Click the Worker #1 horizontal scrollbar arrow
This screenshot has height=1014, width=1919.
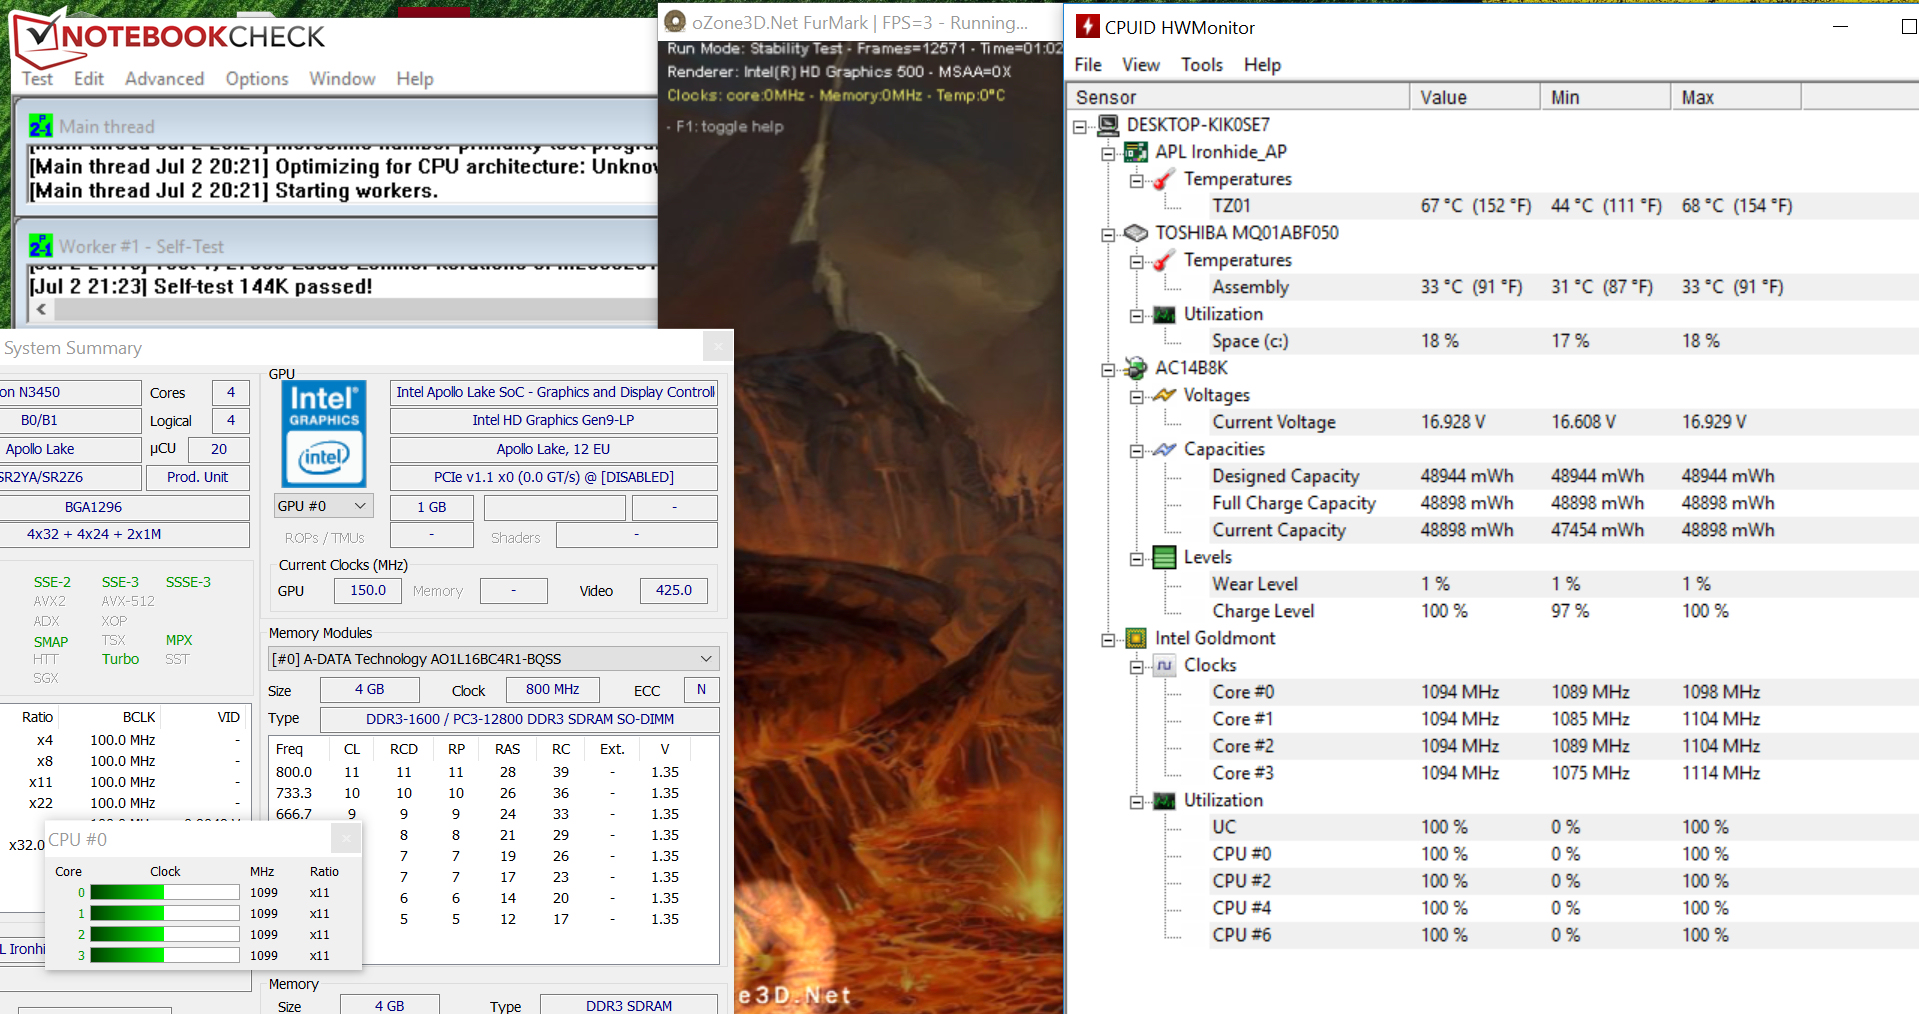[x=41, y=309]
